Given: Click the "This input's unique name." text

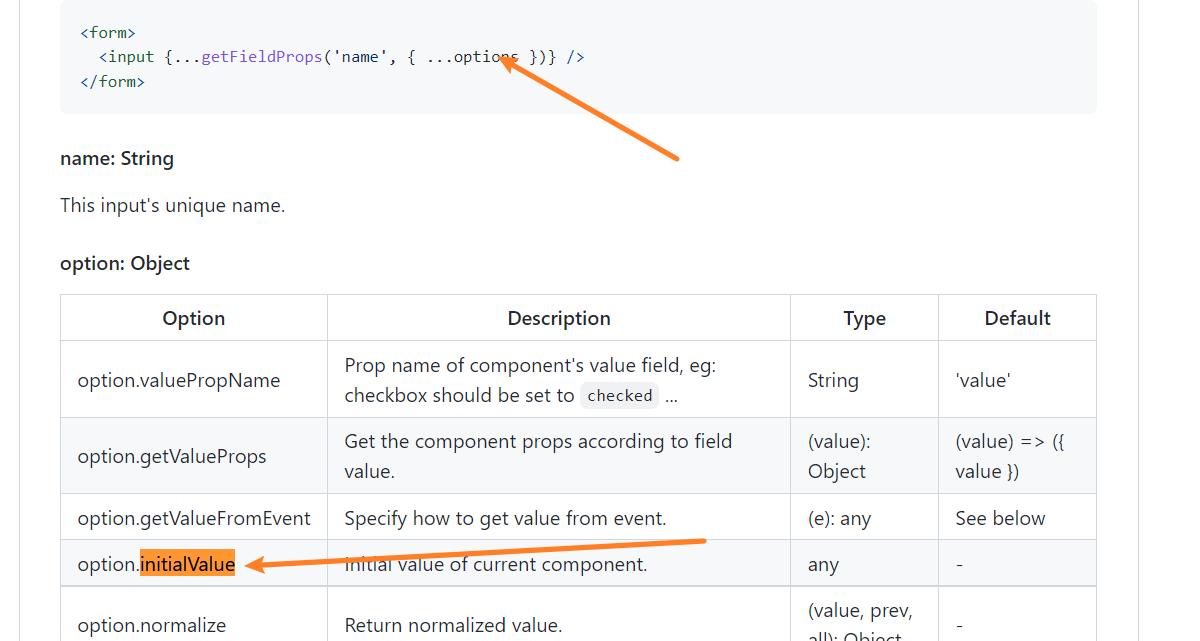Looking at the screenshot, I should click(x=172, y=206).
